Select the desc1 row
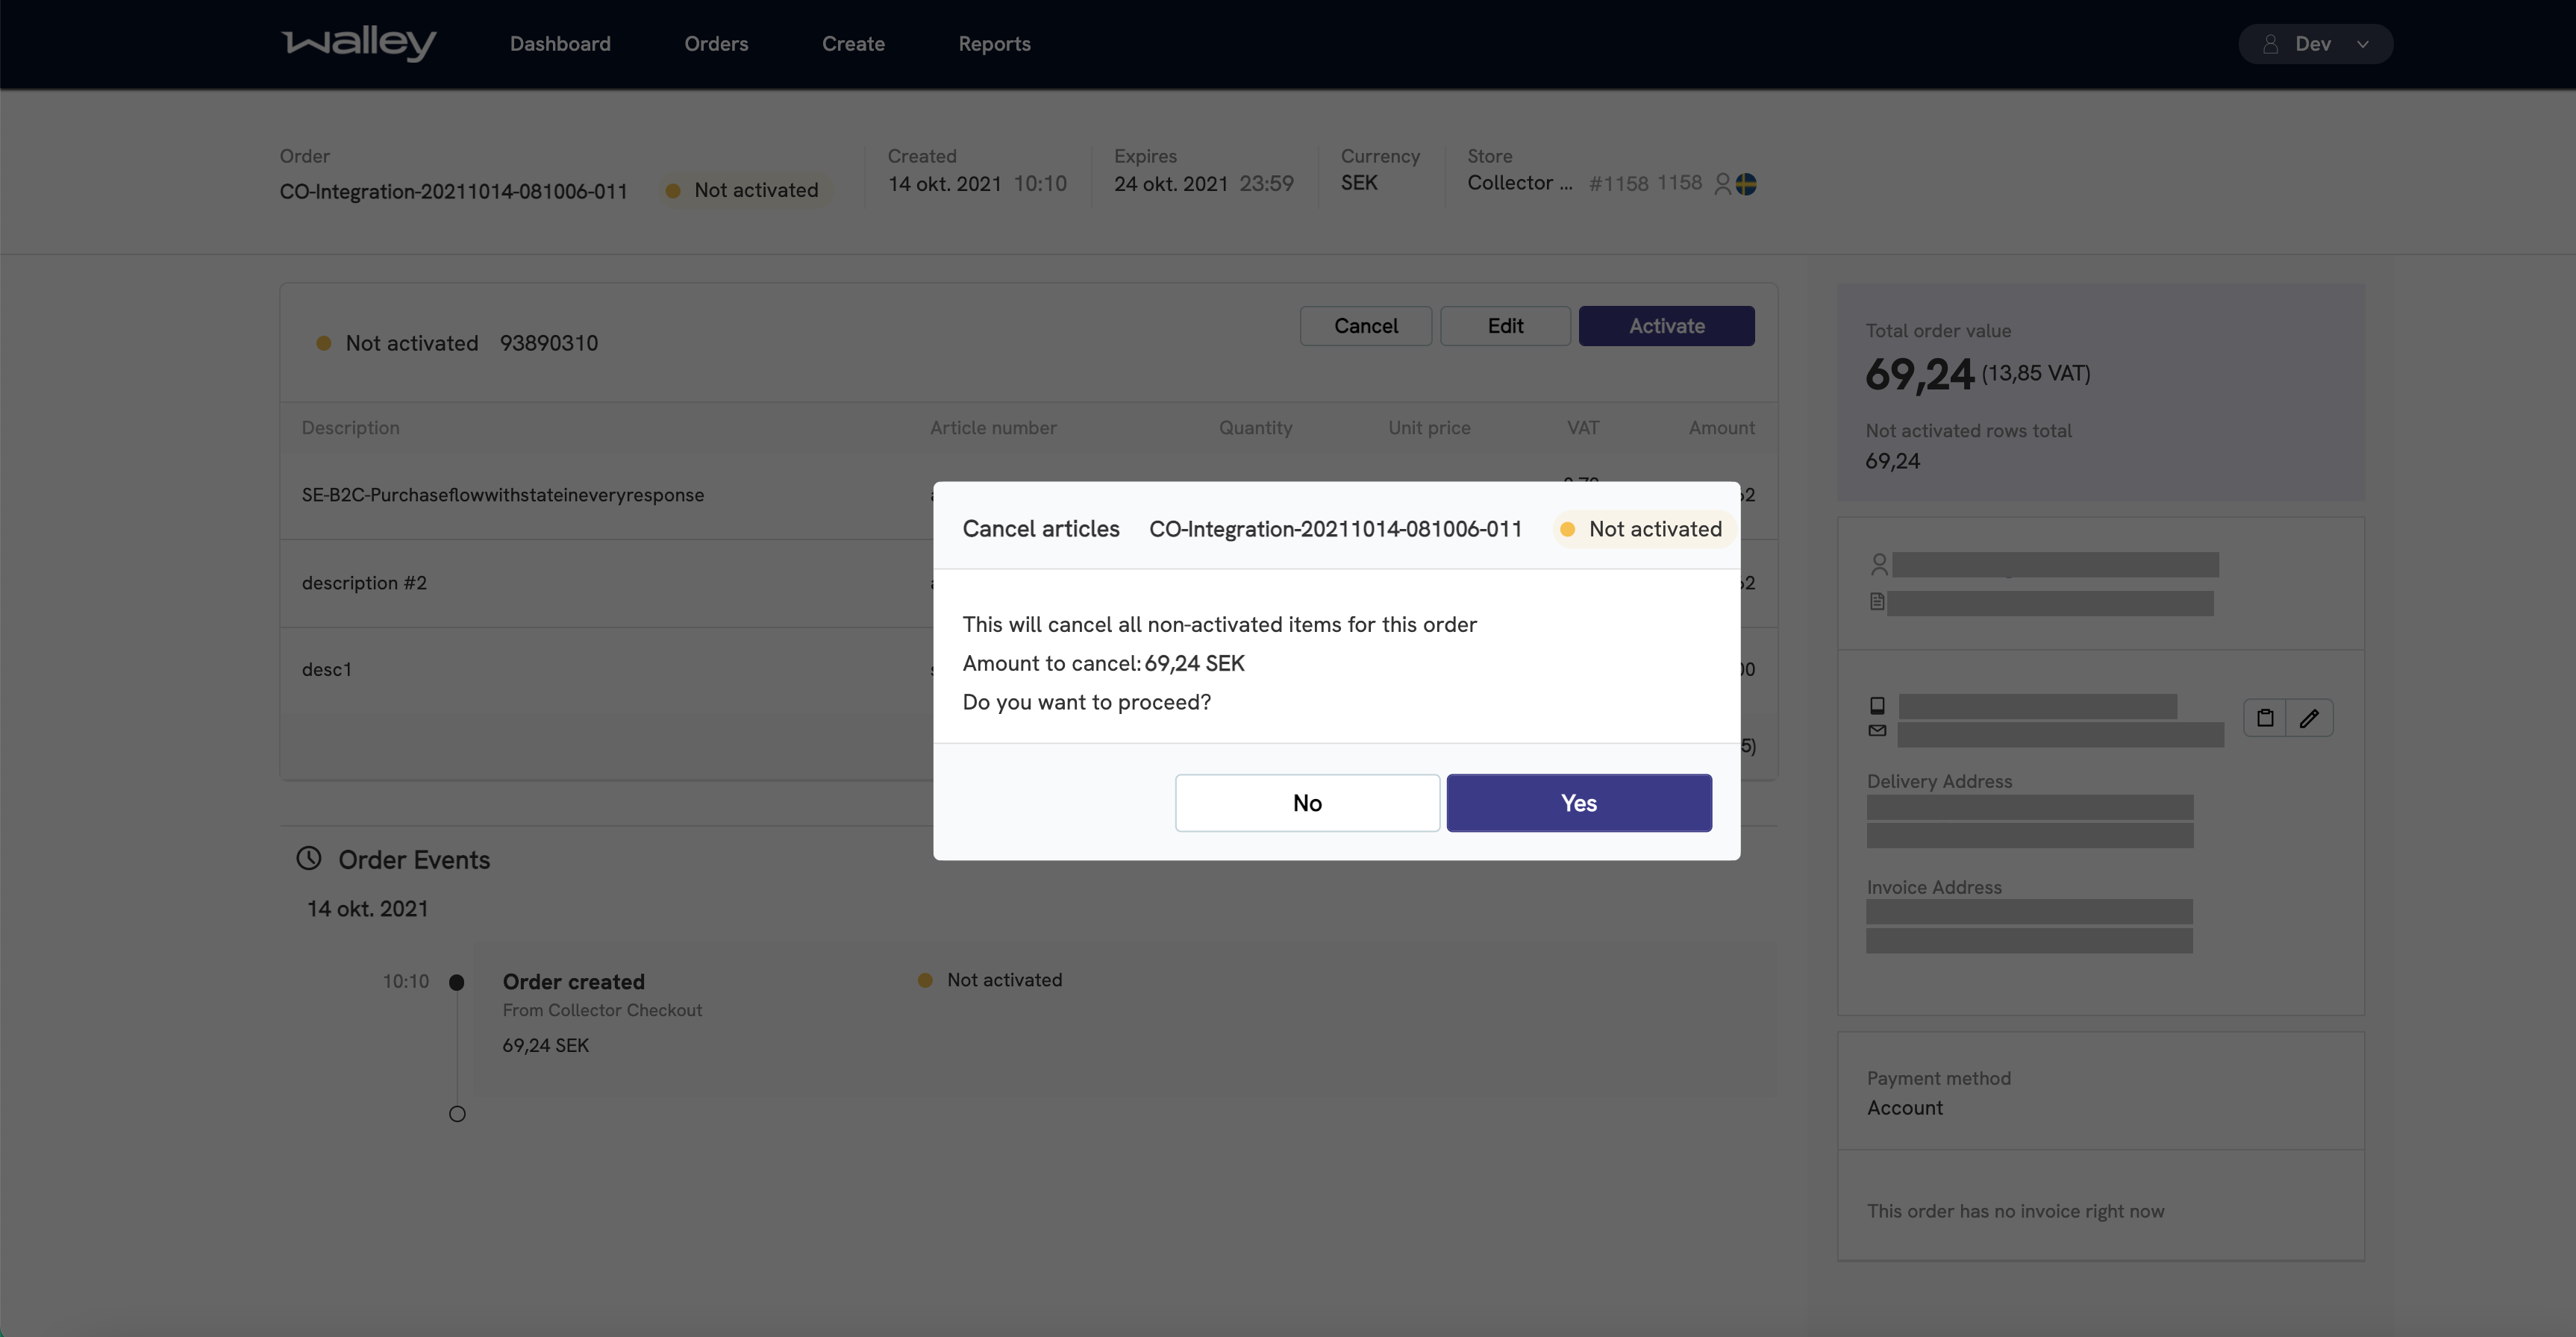 (x=1028, y=670)
